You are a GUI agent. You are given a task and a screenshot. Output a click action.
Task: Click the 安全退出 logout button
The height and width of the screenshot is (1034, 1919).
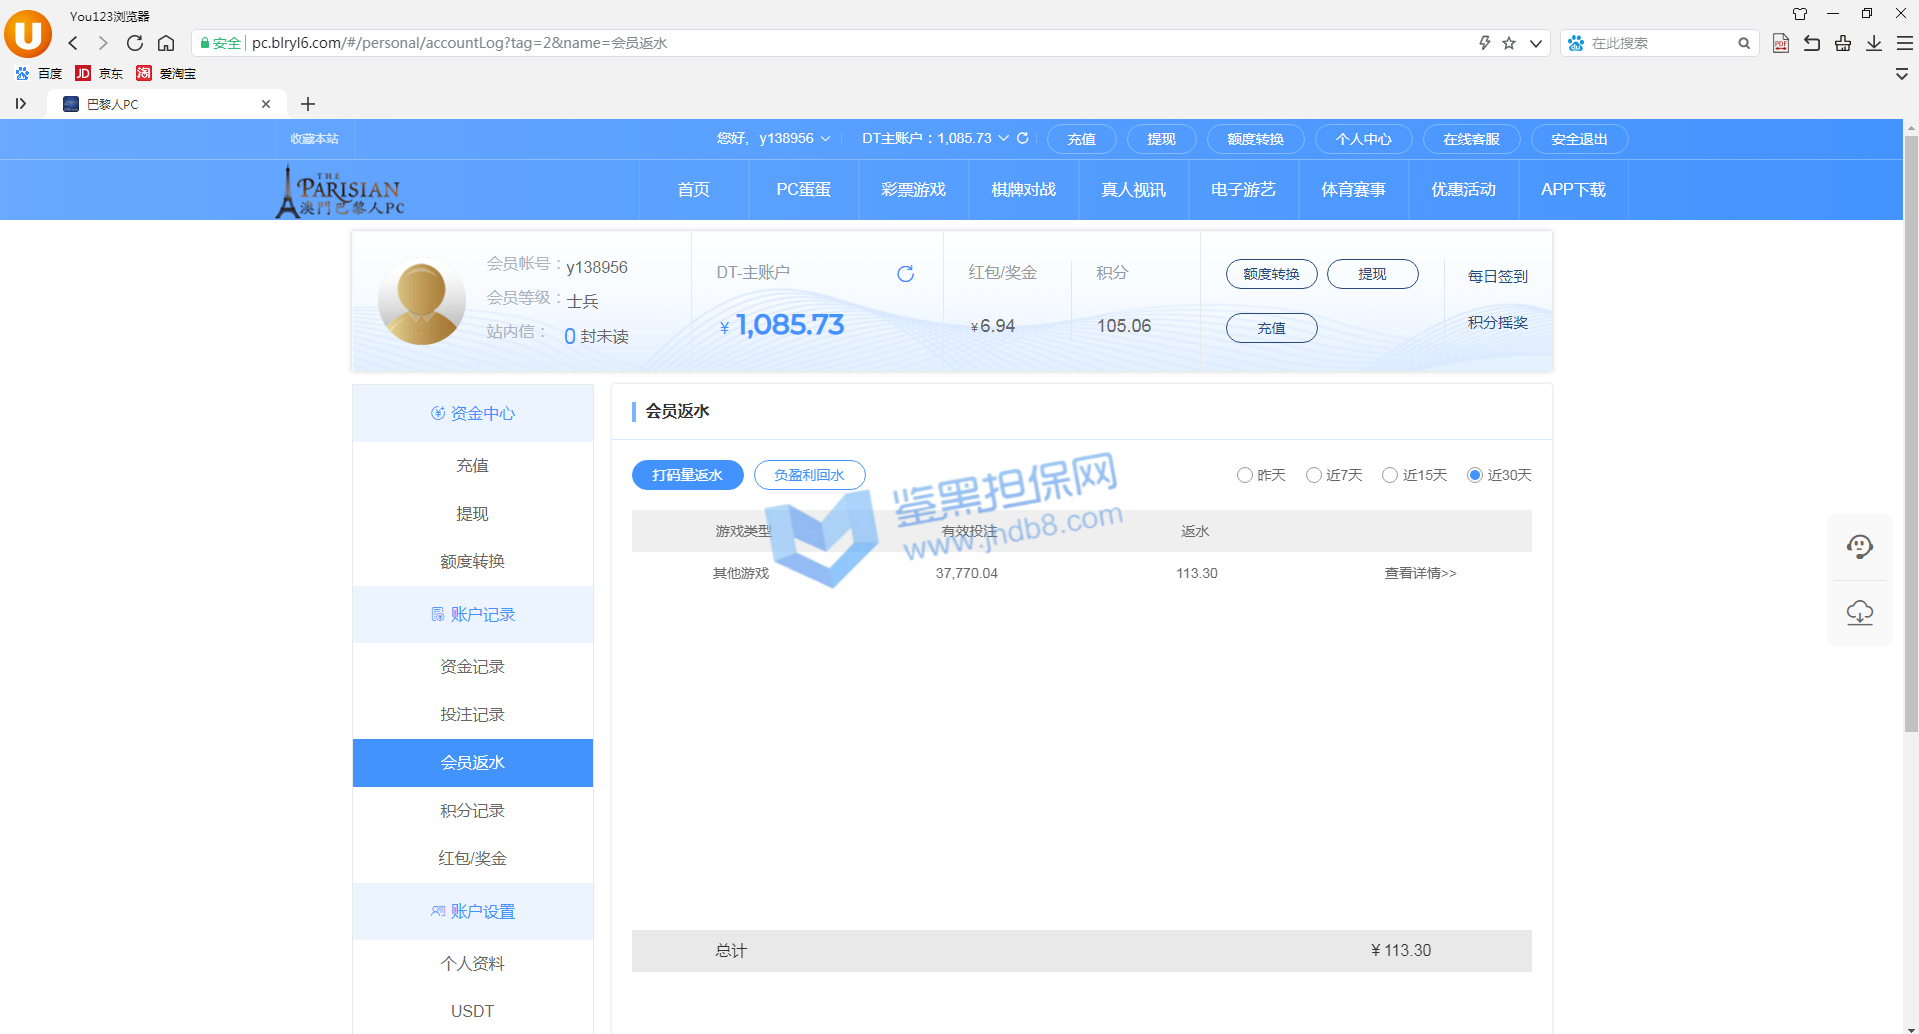pyautogui.click(x=1579, y=139)
